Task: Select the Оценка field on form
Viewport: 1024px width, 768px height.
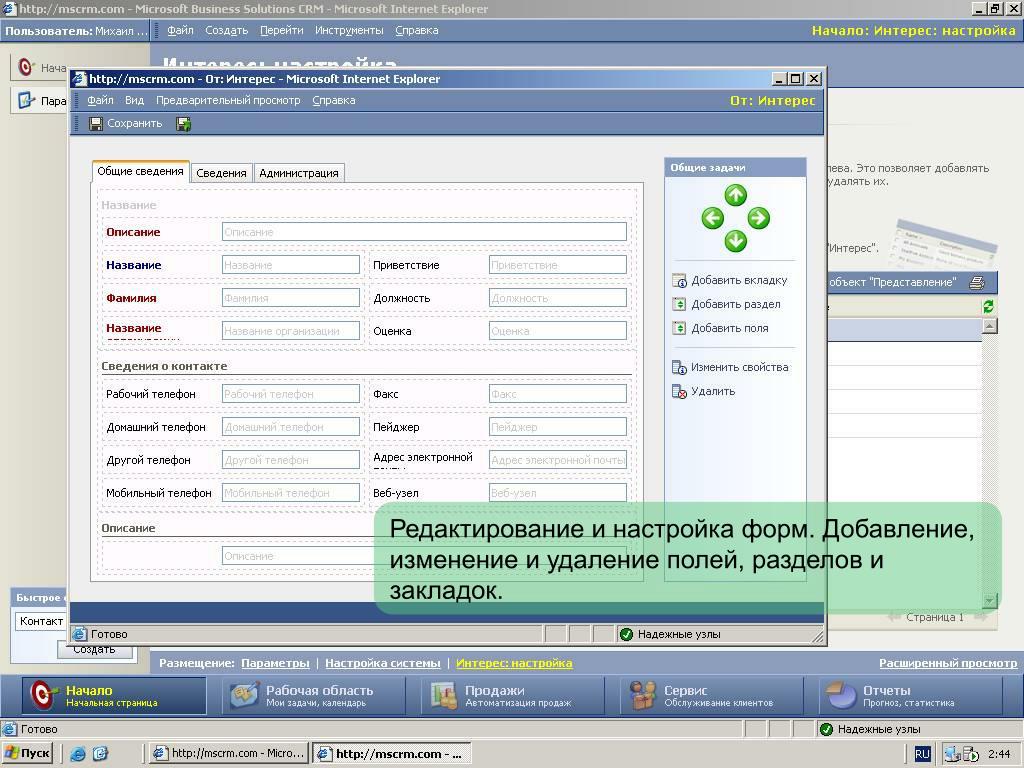Action: [x=558, y=331]
